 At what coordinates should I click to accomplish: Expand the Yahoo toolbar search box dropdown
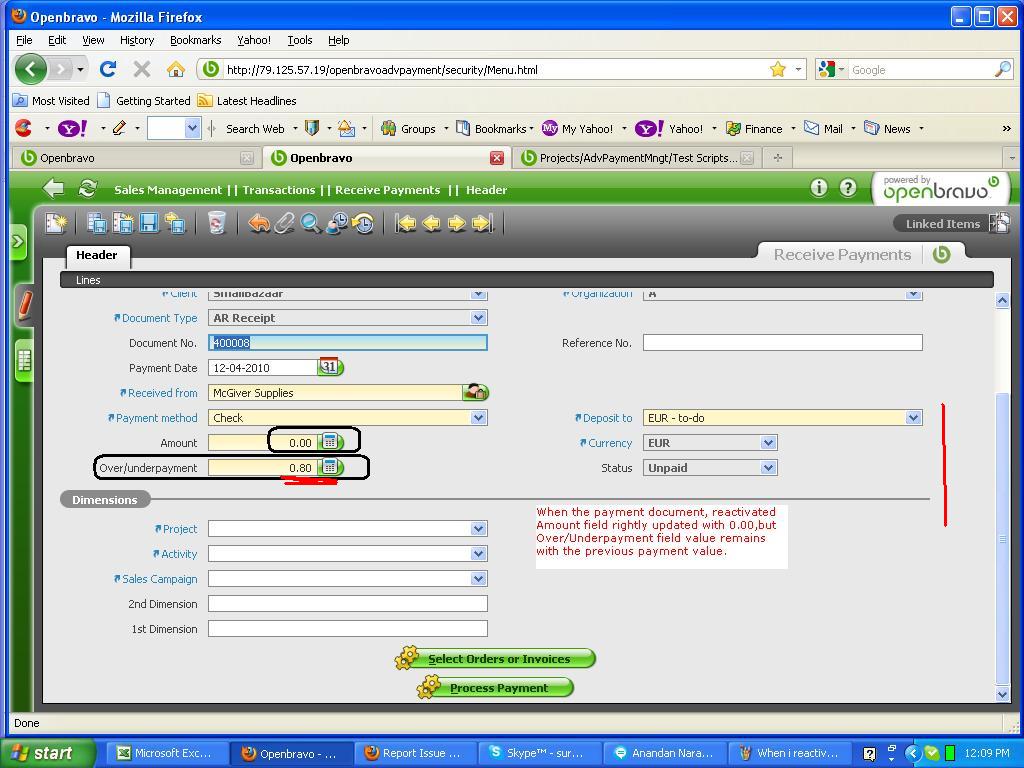click(192, 128)
